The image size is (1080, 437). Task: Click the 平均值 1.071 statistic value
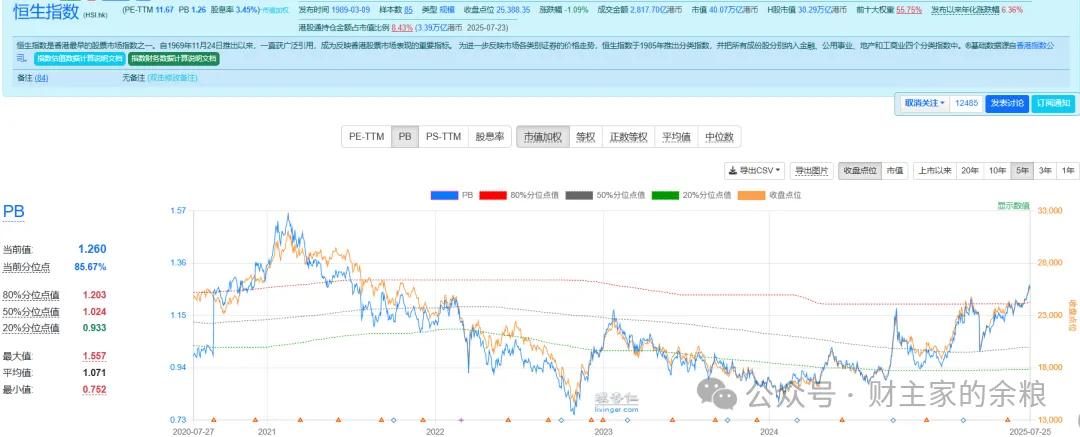[x=94, y=373]
